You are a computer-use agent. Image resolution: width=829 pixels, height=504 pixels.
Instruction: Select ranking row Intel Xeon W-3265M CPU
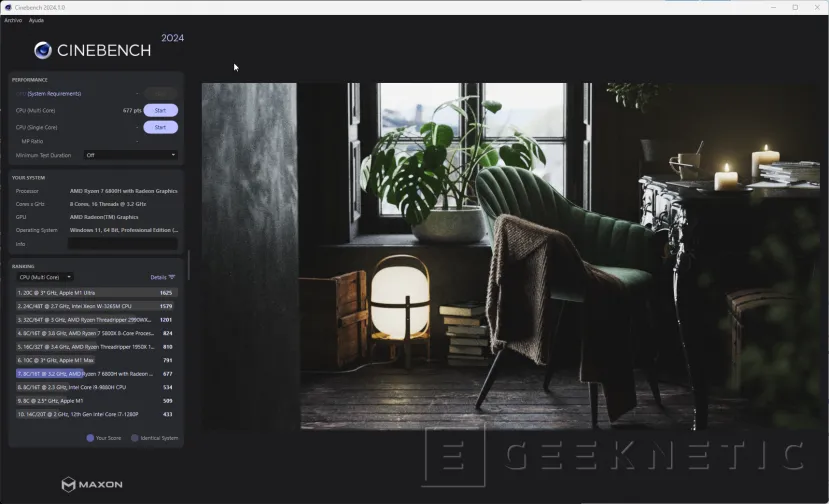click(x=97, y=306)
